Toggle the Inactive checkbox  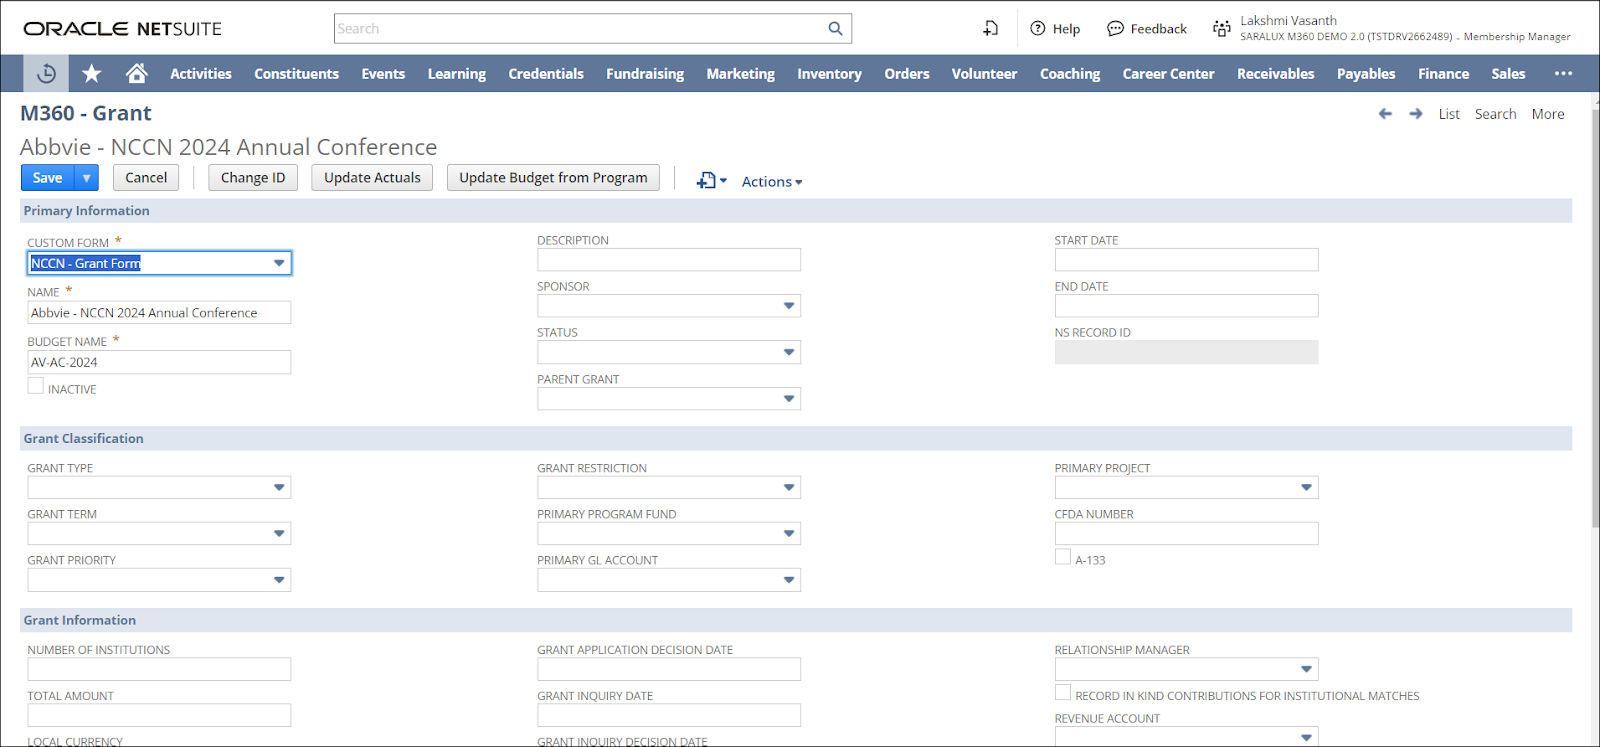point(36,387)
